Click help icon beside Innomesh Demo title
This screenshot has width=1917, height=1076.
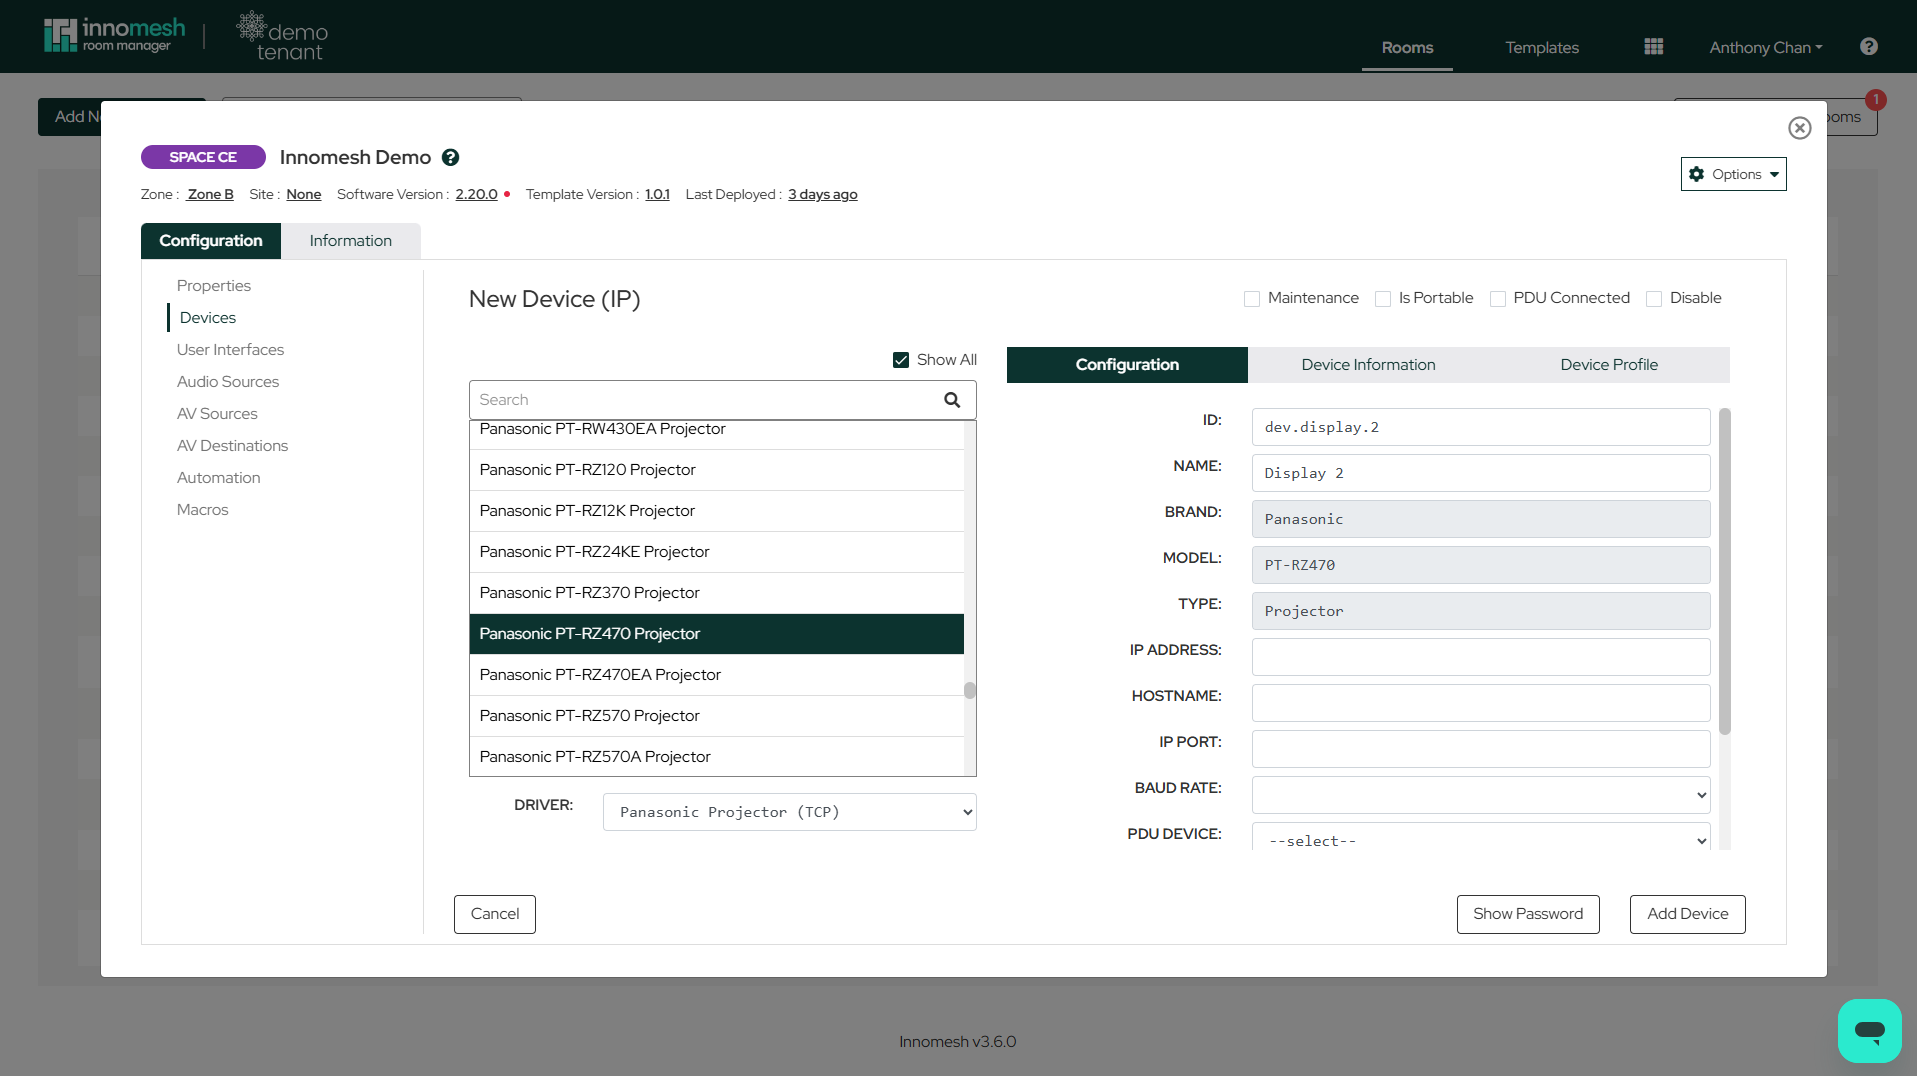(x=451, y=157)
